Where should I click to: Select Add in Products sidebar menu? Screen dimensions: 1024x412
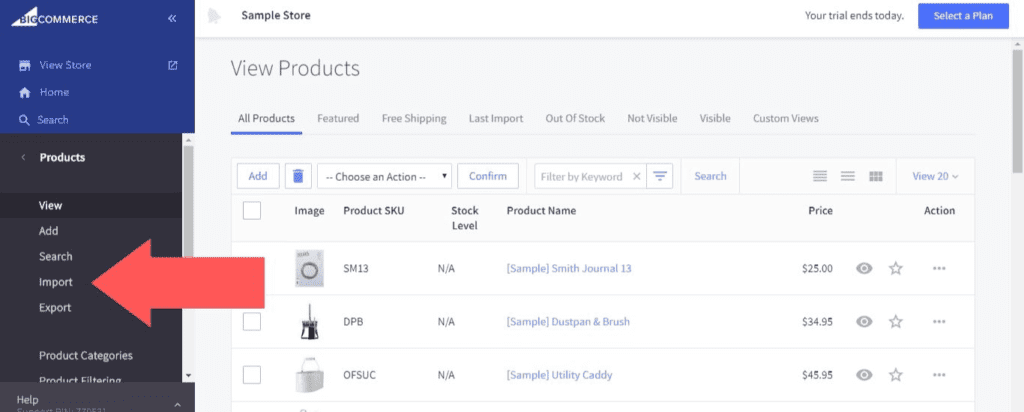[x=48, y=231]
